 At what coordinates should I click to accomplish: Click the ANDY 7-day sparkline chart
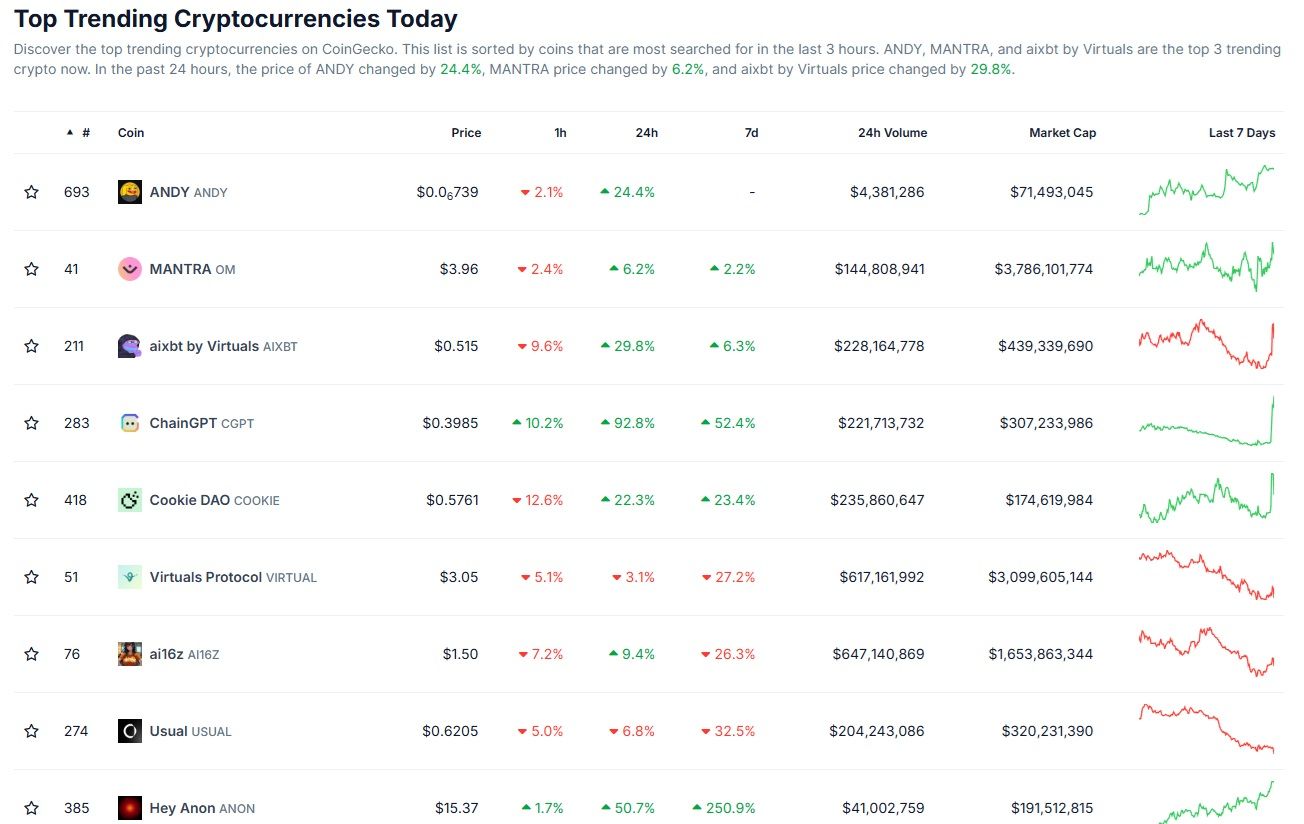pos(1206,192)
